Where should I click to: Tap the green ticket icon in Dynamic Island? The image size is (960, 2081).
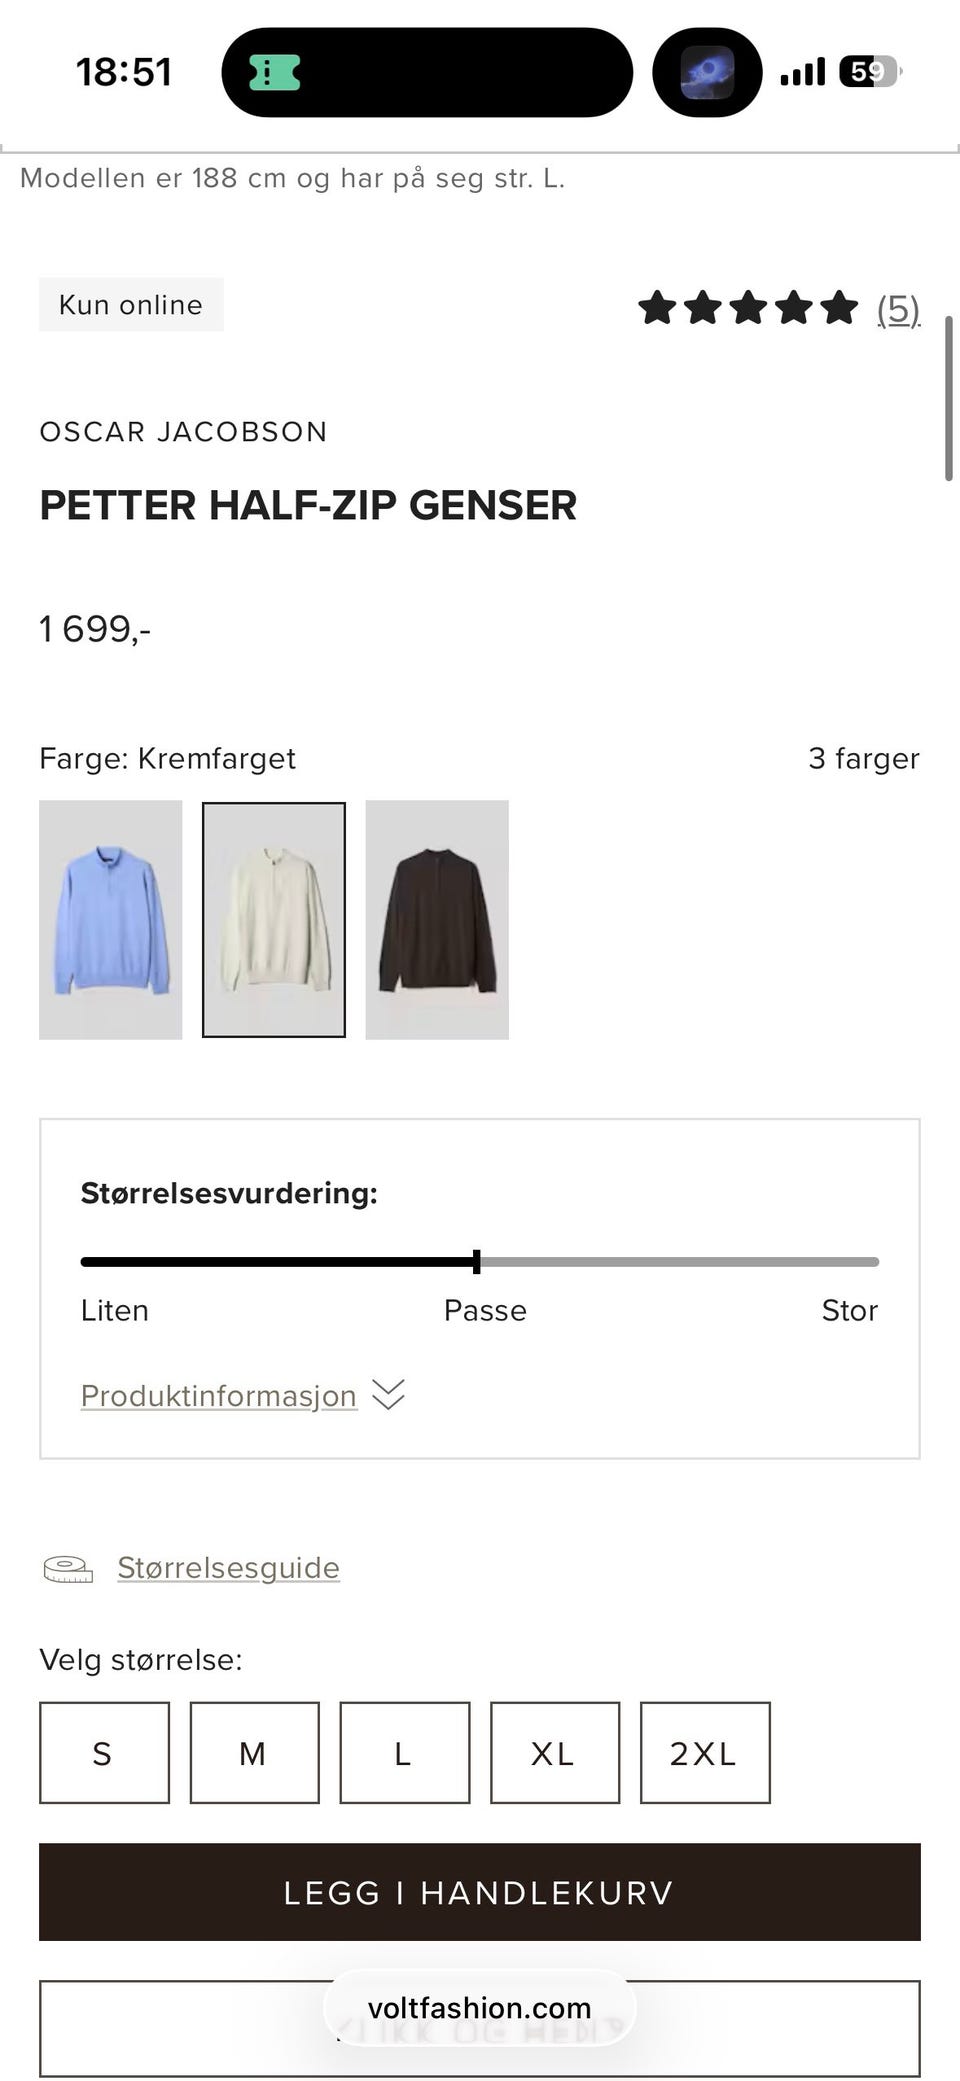(274, 72)
